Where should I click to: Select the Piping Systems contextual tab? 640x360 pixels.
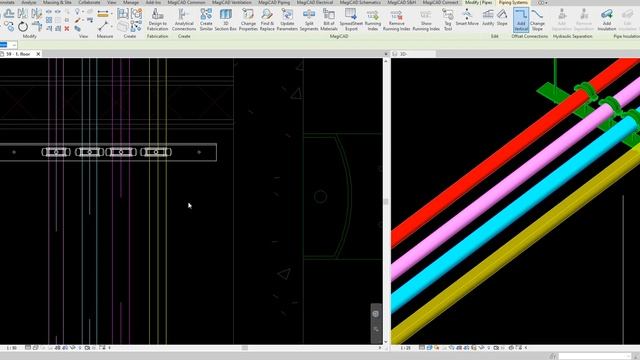click(x=513, y=2)
